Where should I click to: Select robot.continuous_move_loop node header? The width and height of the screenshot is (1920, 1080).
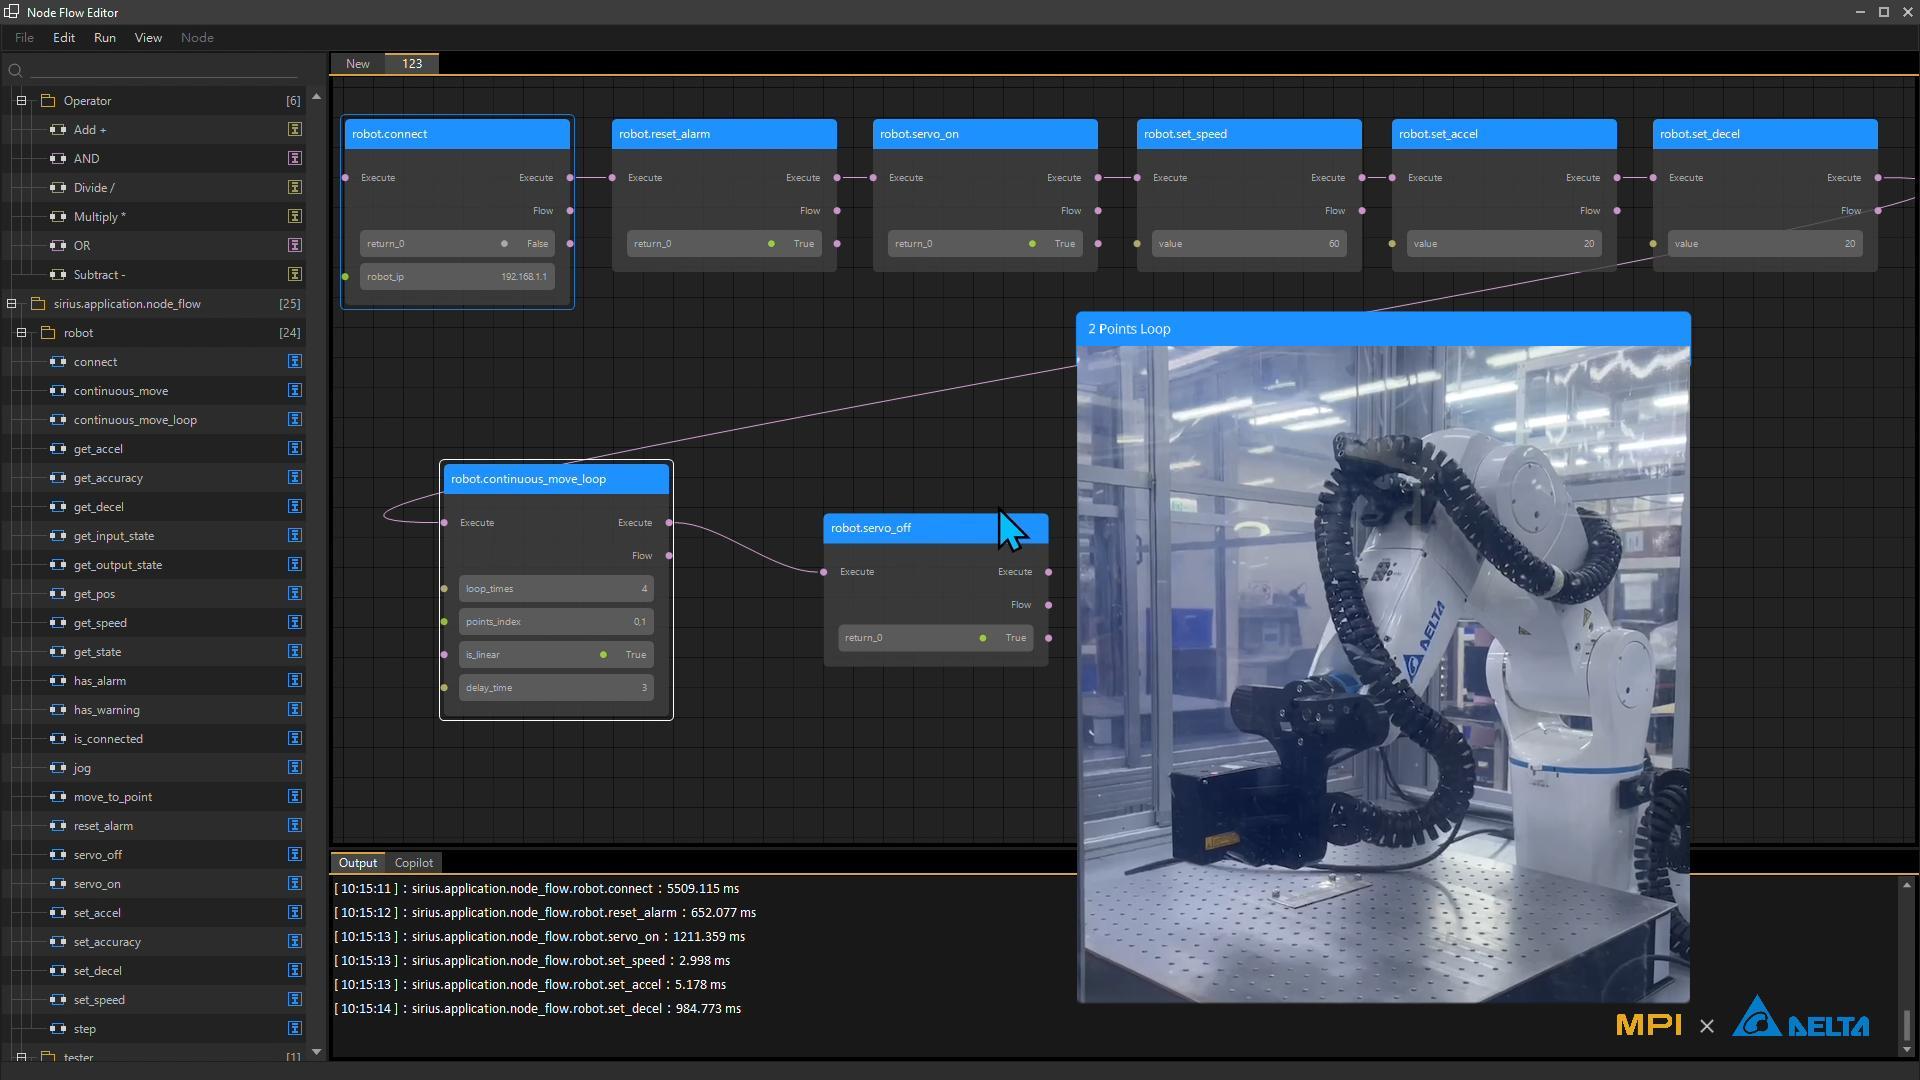[556, 479]
